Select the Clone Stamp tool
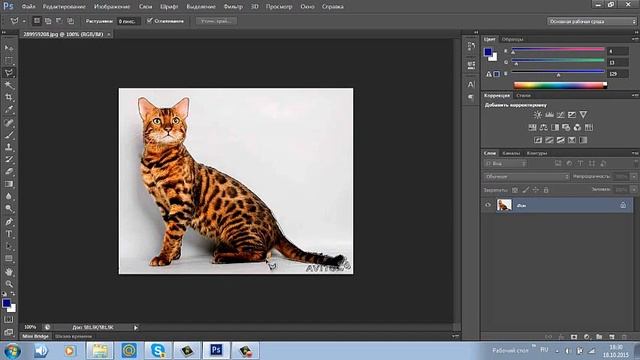 9,147
